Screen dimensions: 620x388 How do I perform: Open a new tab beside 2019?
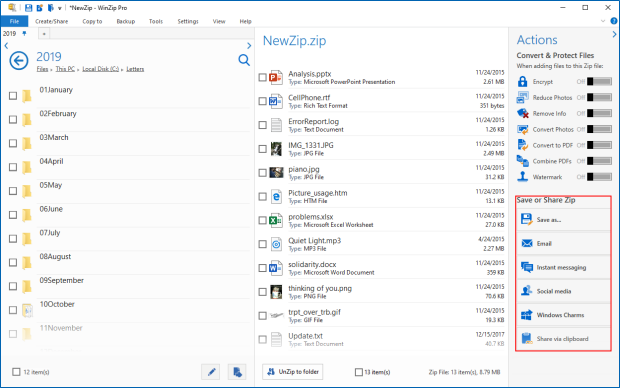pos(44,34)
